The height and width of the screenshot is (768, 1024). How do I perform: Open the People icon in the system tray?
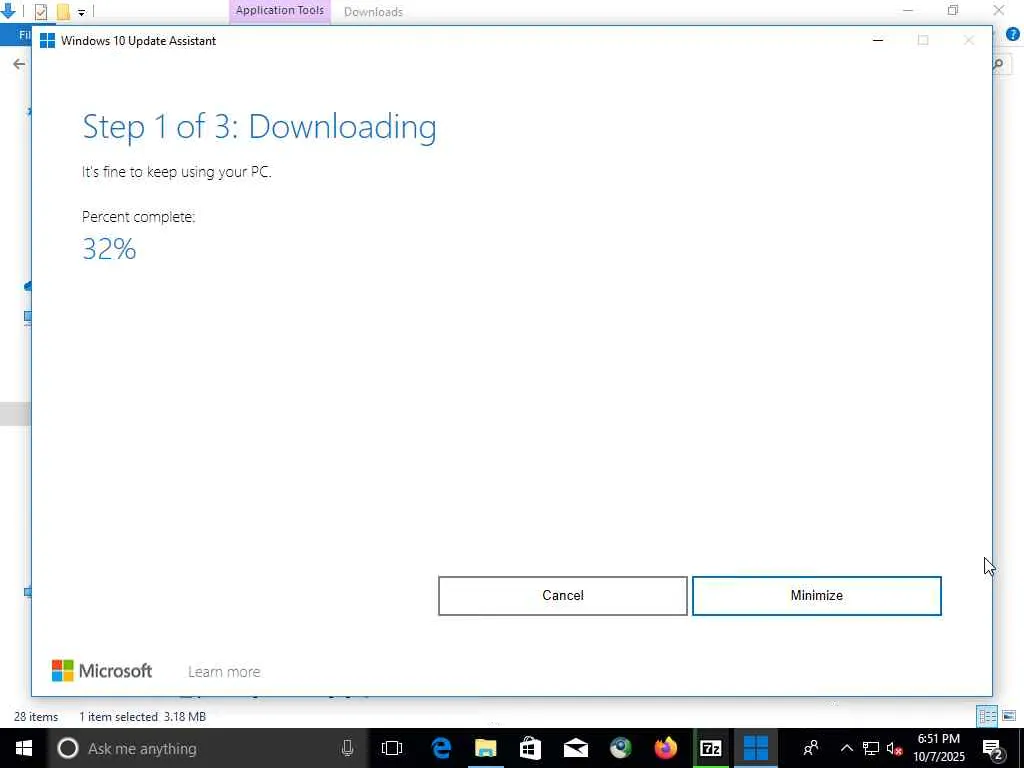coord(810,748)
